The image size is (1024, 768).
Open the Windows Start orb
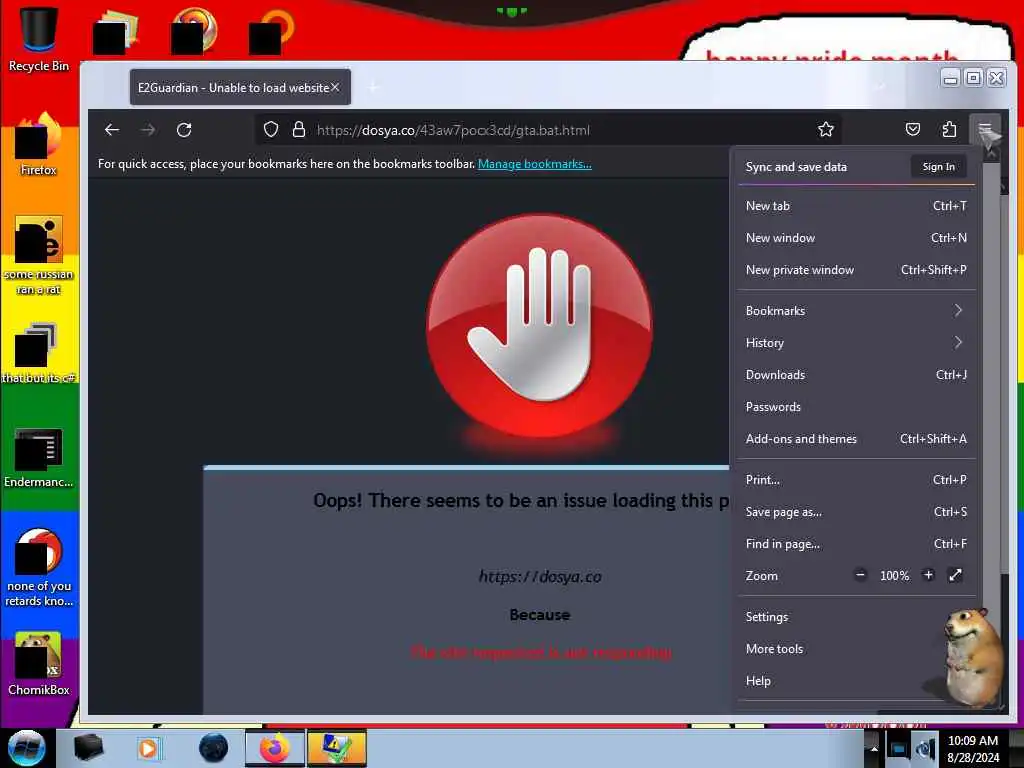[x=26, y=748]
